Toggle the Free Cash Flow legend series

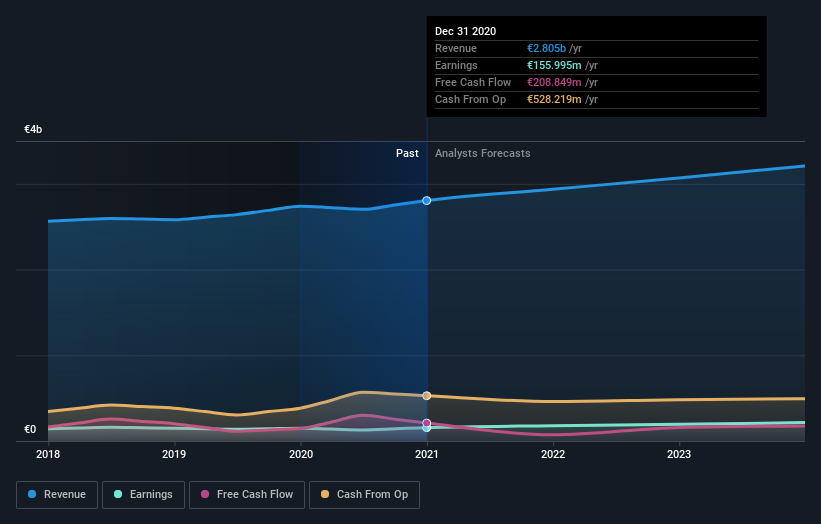(x=247, y=495)
